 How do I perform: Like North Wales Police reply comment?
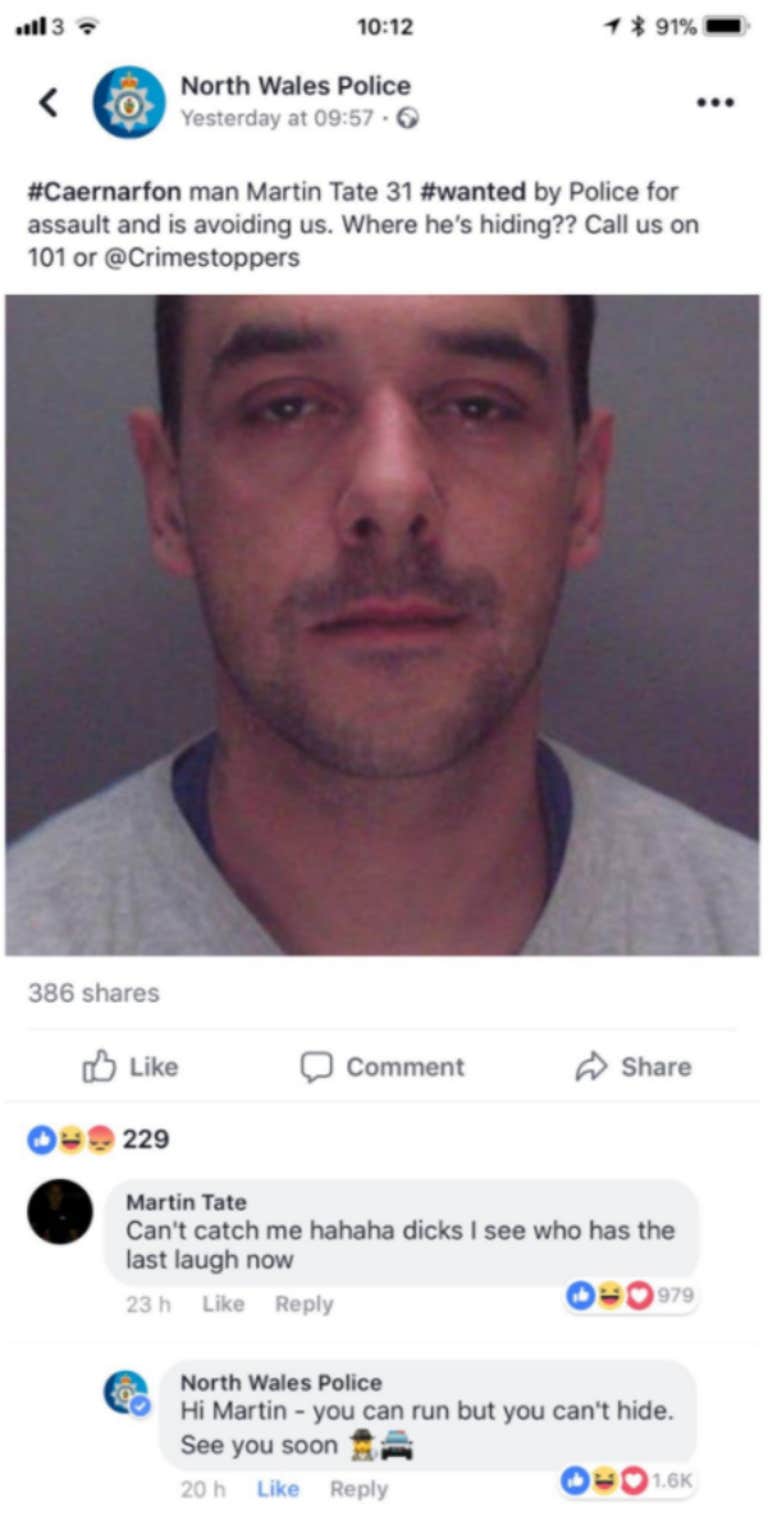[278, 1489]
